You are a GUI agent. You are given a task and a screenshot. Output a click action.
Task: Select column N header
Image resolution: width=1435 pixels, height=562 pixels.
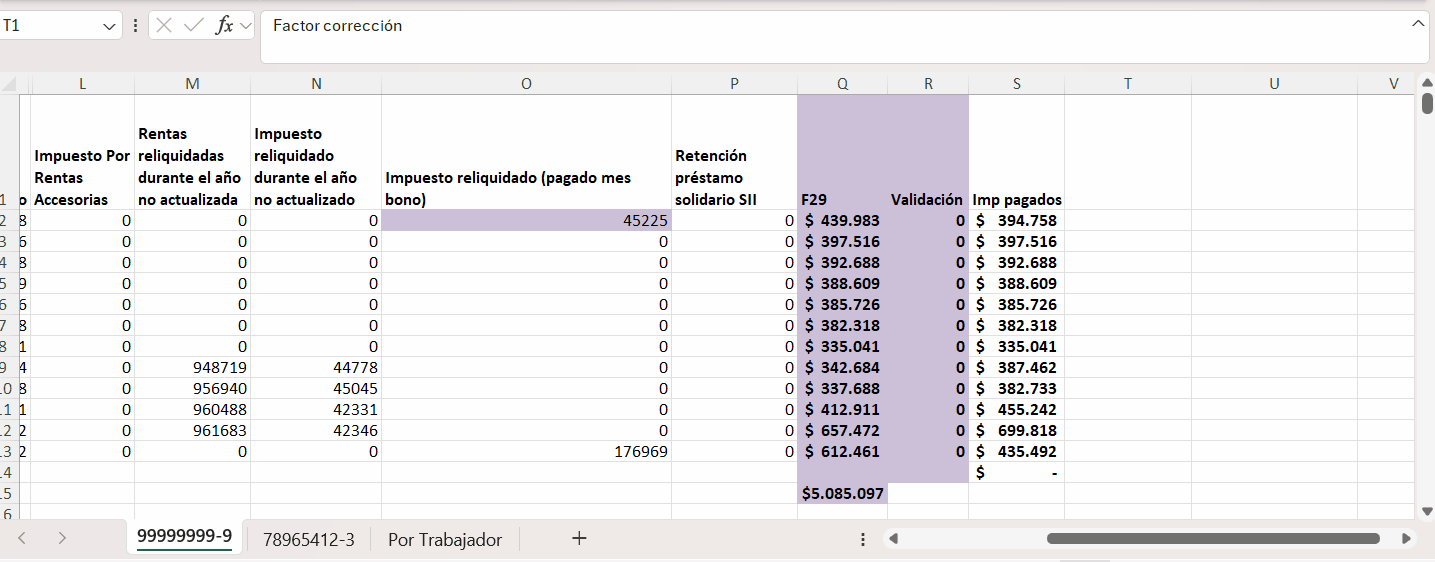point(316,84)
